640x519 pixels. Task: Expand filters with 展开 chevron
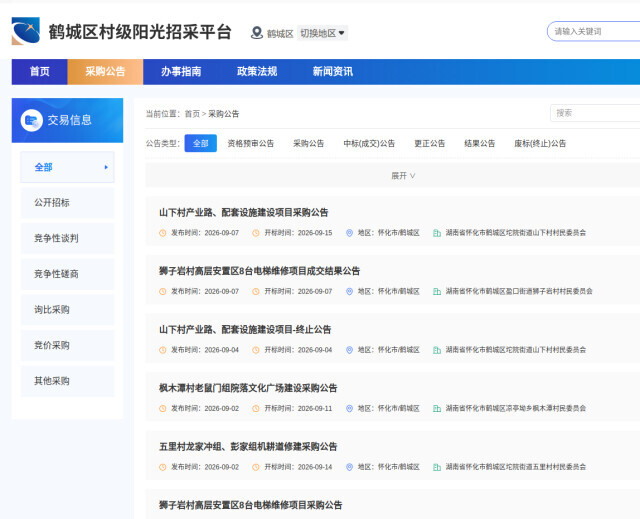(x=403, y=176)
